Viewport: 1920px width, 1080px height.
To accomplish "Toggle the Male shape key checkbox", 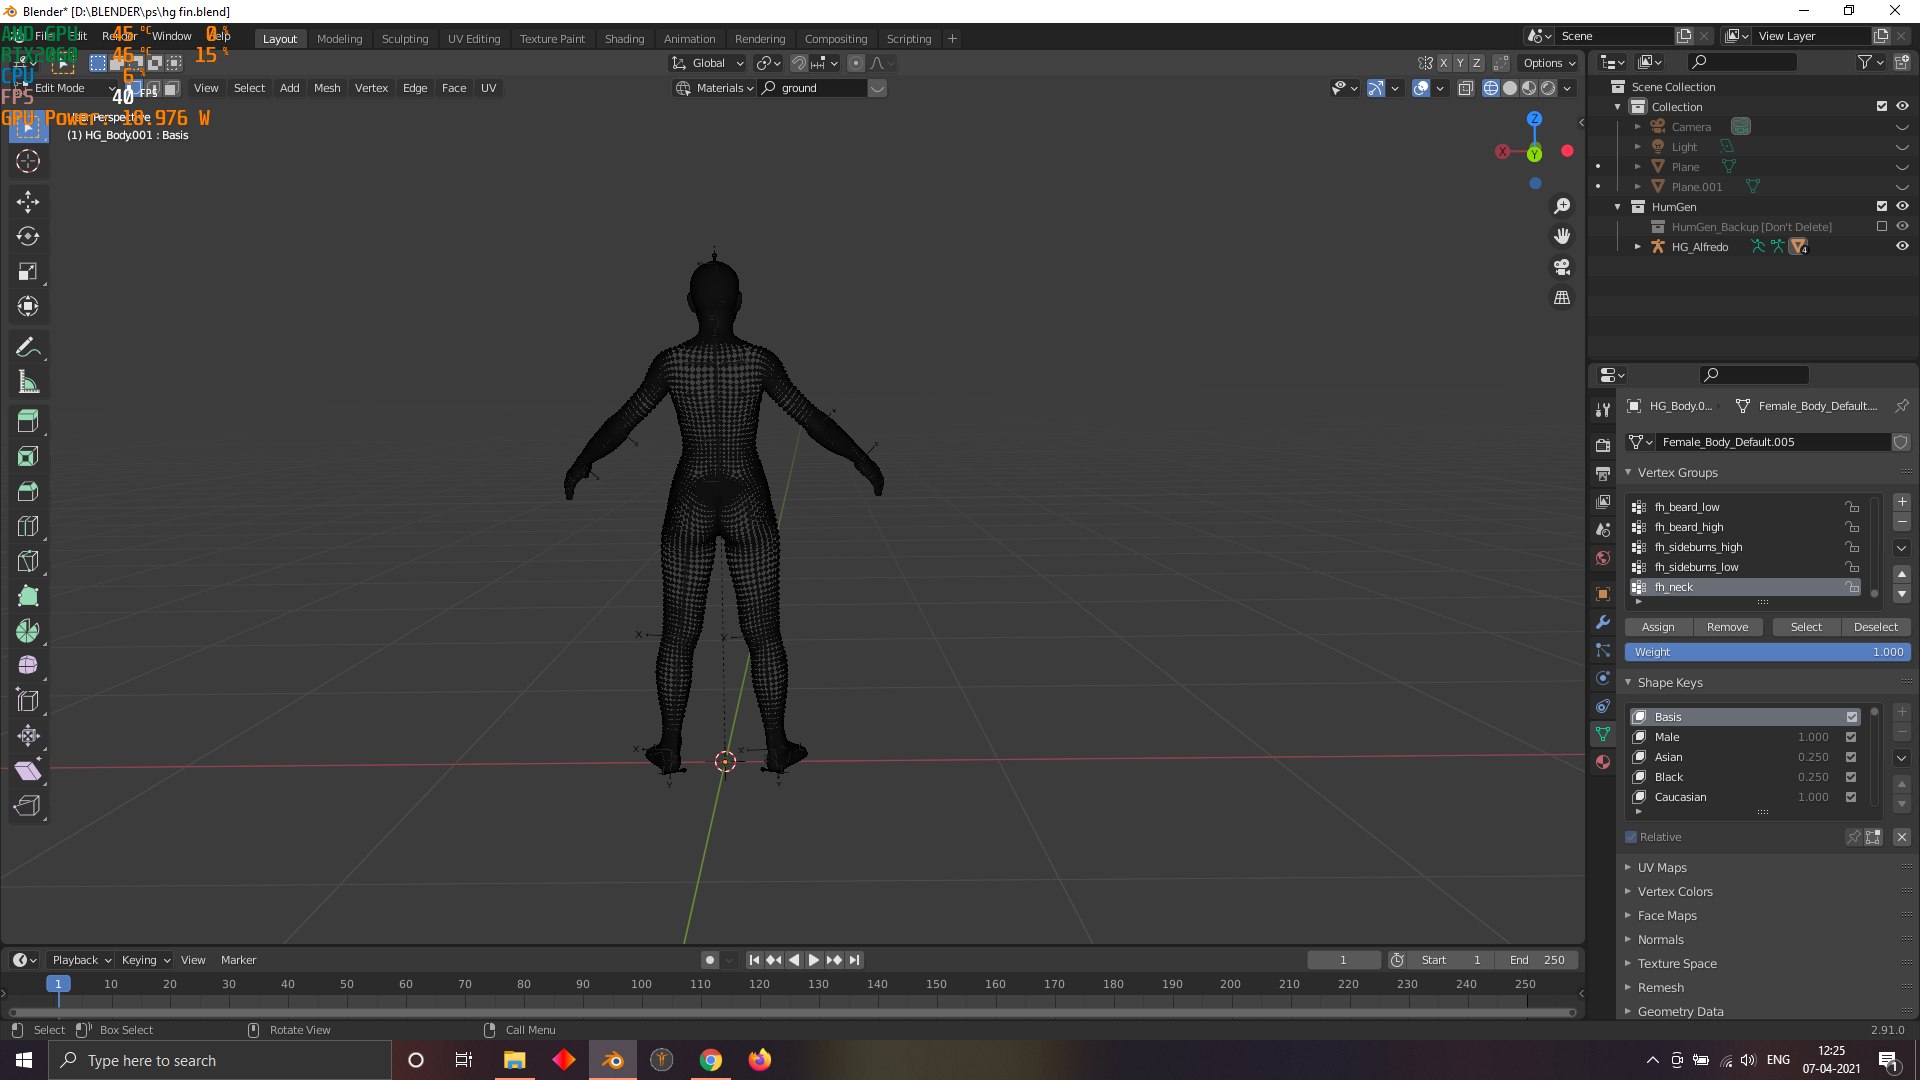I will pos(1851,737).
